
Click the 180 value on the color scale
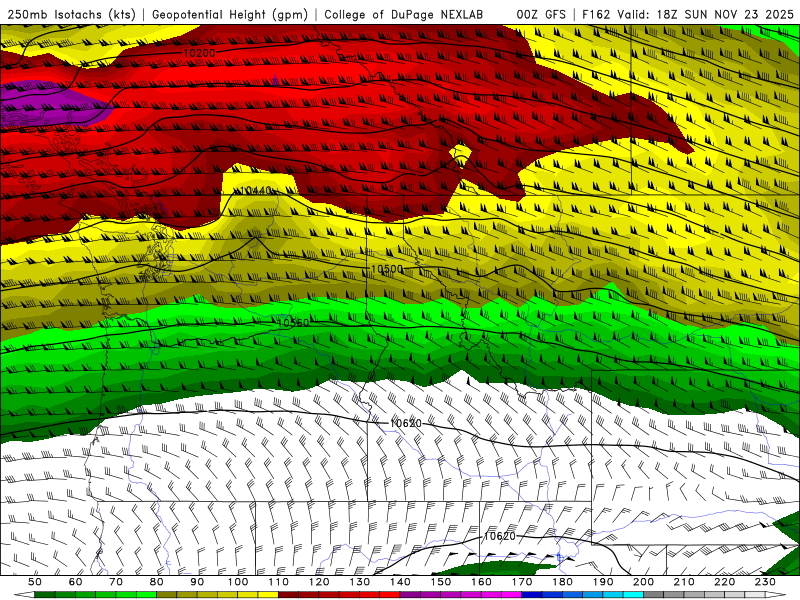pyautogui.click(x=562, y=582)
